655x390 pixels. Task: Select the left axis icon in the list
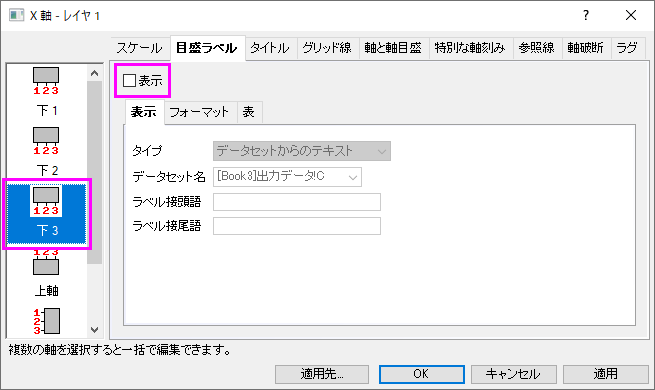(x=47, y=321)
